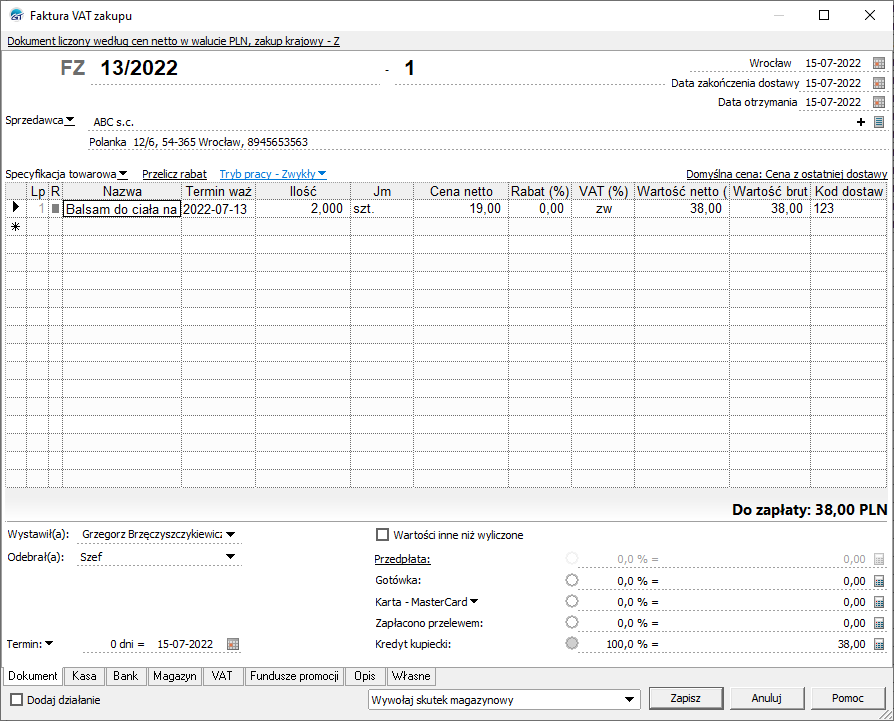
Task: Select Zapłacono przelewem radio button
Action: tap(572, 623)
